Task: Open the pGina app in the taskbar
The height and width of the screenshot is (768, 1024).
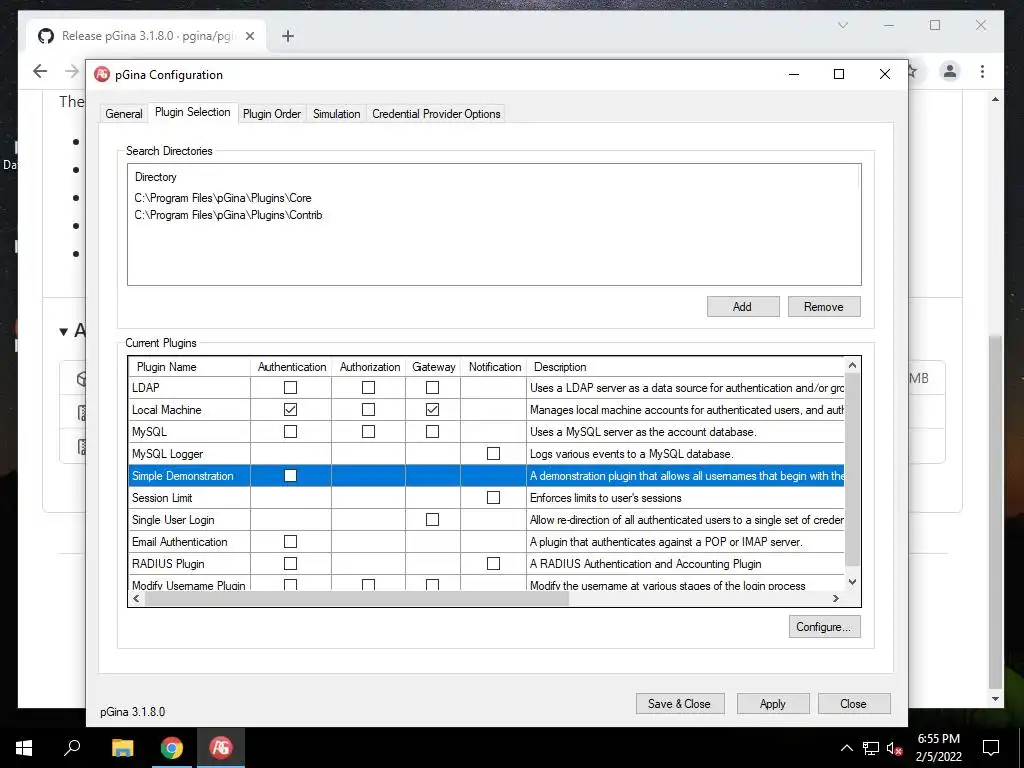Action: [221, 747]
